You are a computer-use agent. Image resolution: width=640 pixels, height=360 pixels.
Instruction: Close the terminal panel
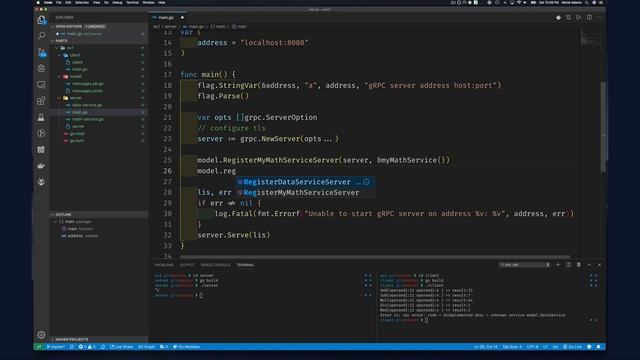point(600,265)
